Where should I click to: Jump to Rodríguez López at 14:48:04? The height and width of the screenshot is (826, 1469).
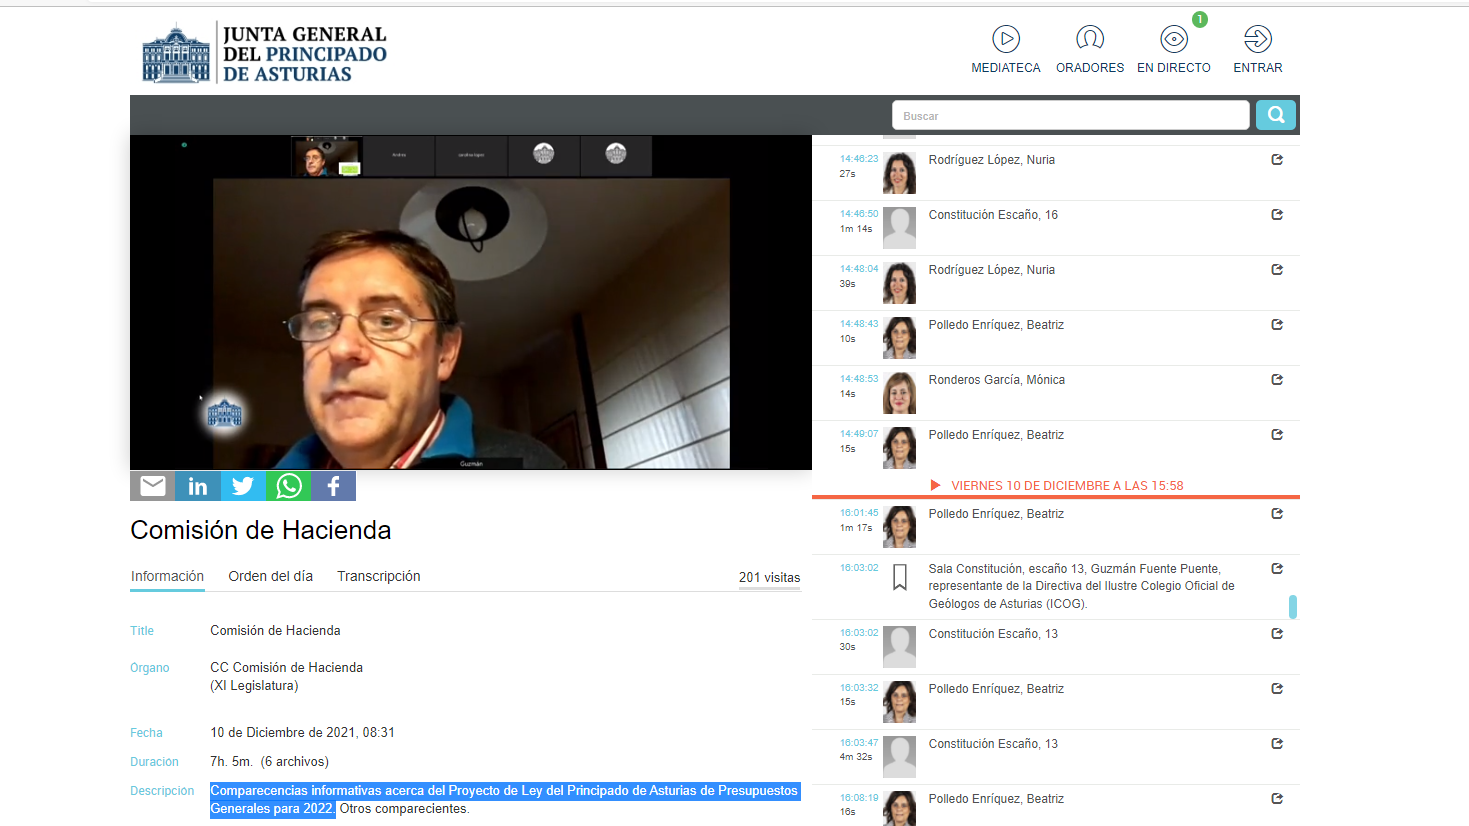[x=991, y=270]
